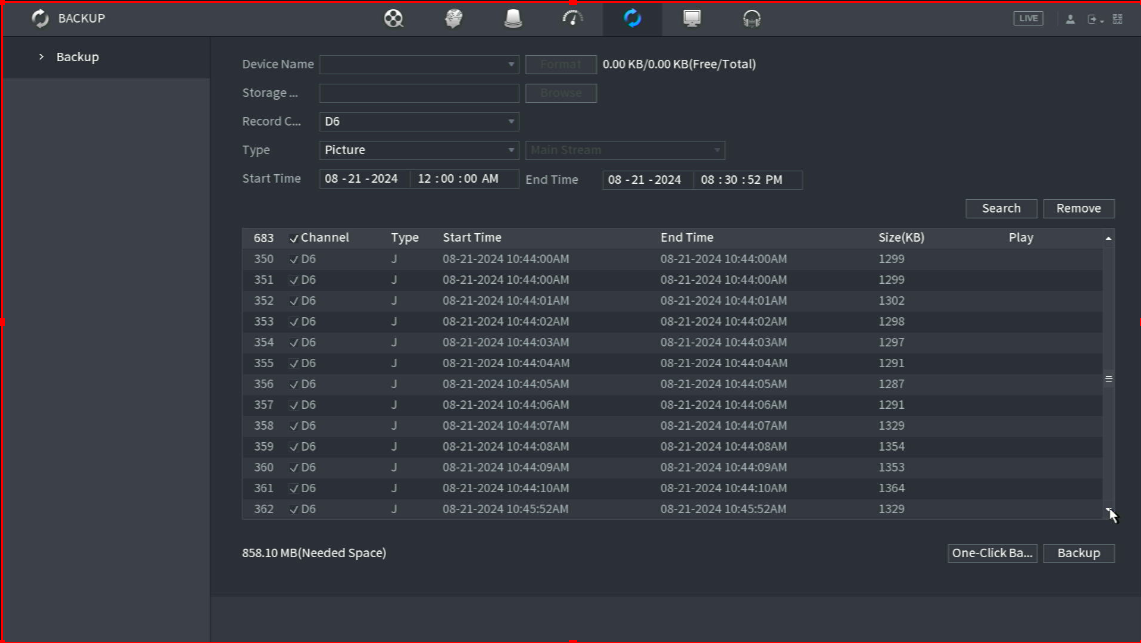
Task: Click the Format button
Action: tap(561, 65)
